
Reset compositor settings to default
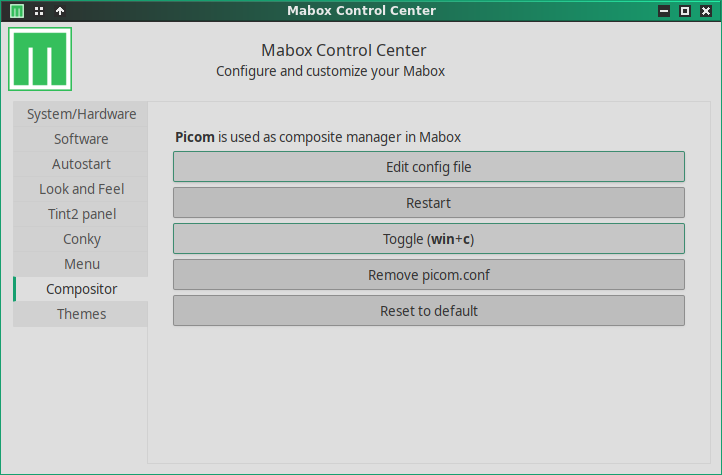click(x=428, y=311)
